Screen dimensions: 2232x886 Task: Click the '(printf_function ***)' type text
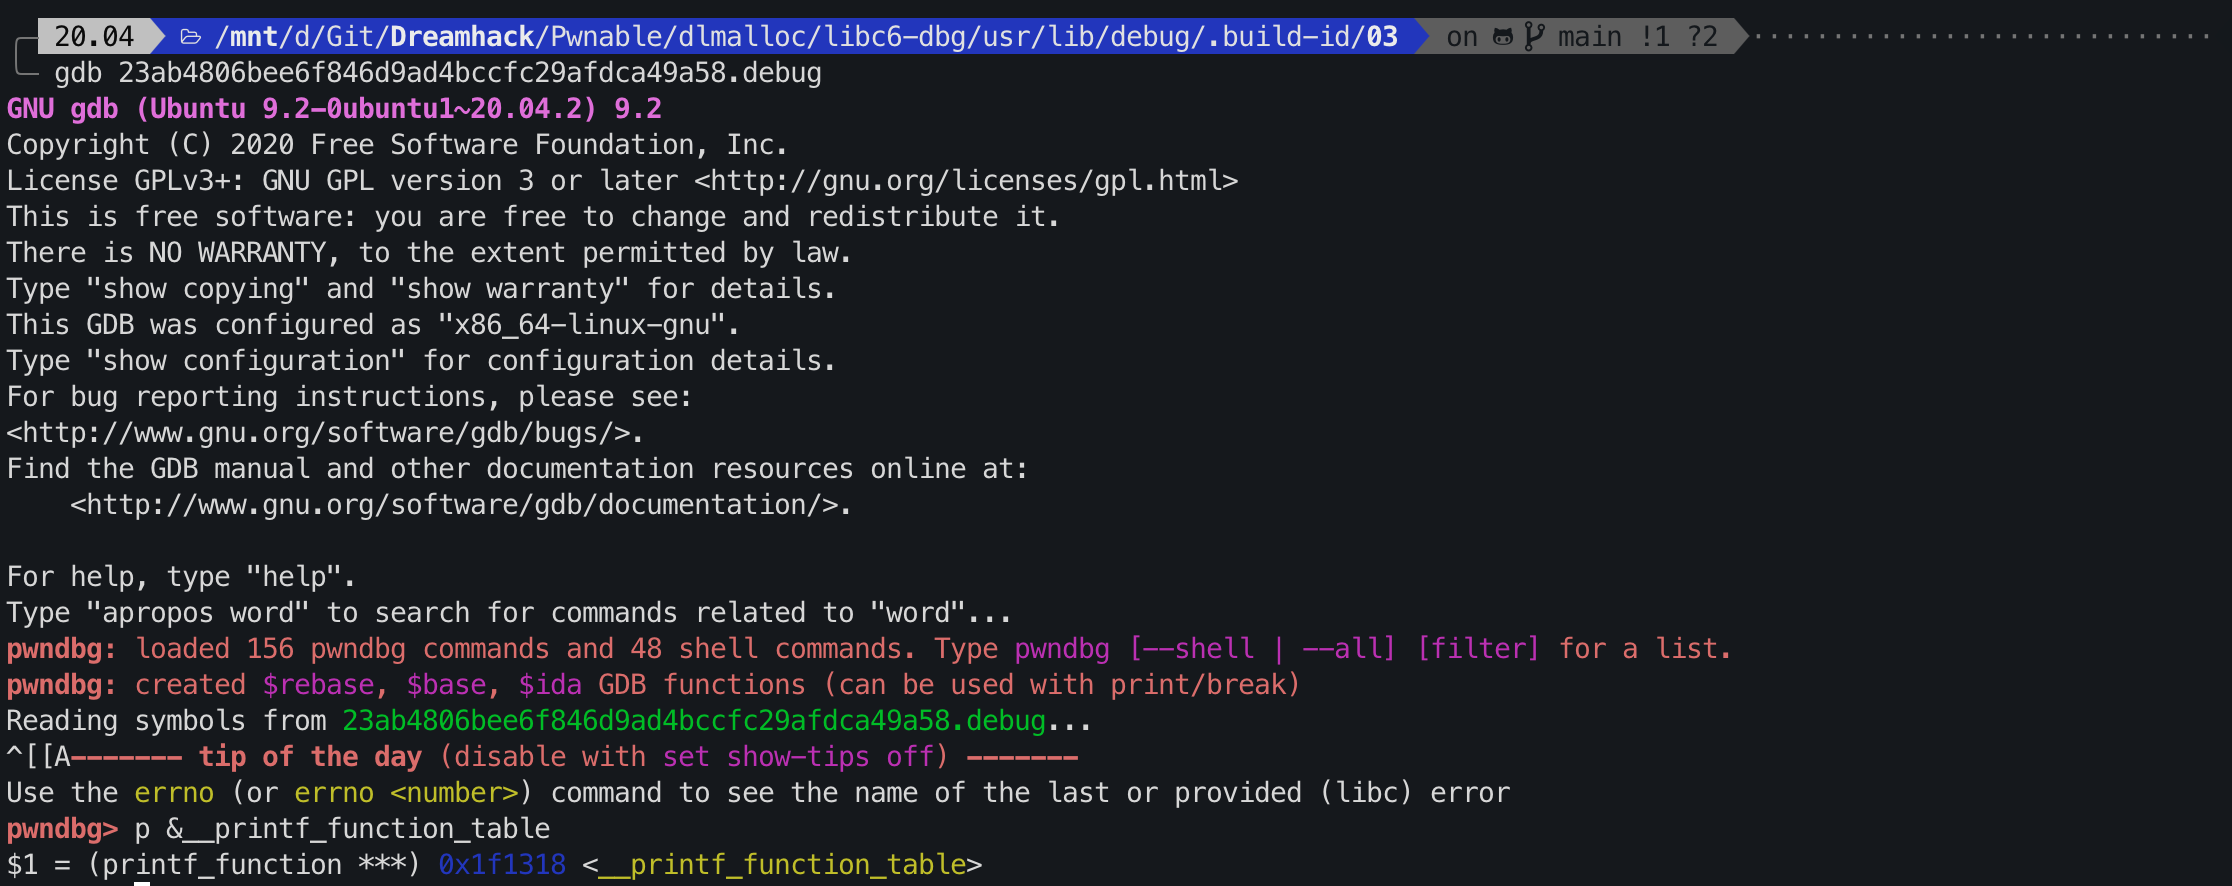pos(254,865)
